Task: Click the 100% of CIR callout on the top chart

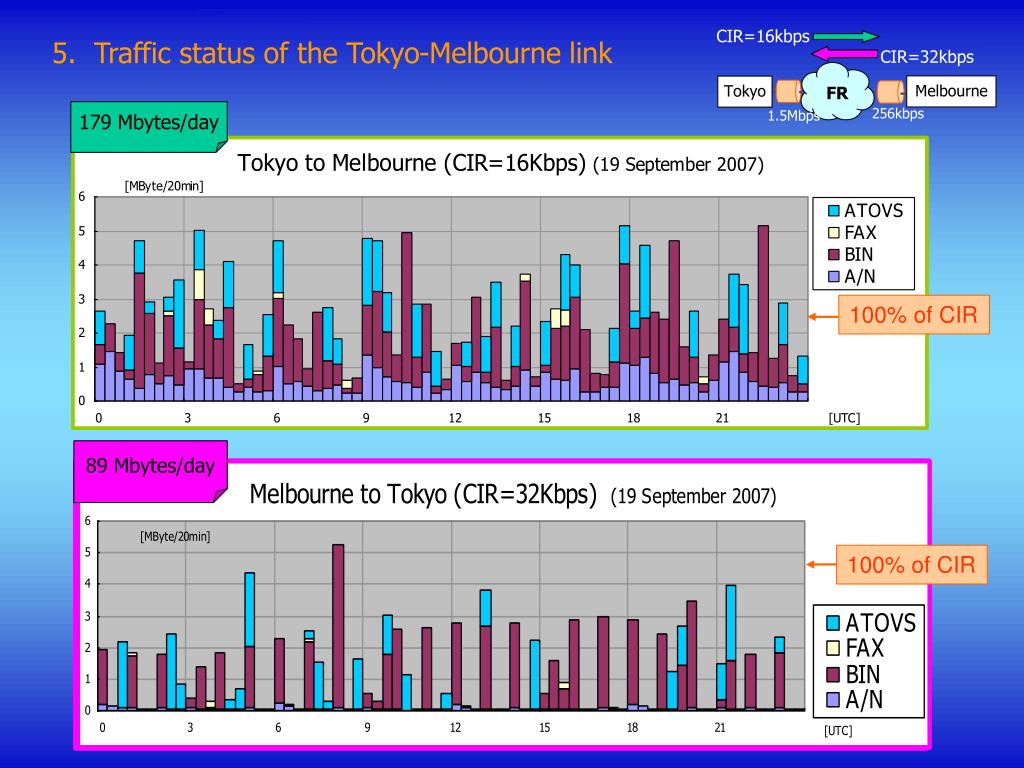Action: [913, 315]
